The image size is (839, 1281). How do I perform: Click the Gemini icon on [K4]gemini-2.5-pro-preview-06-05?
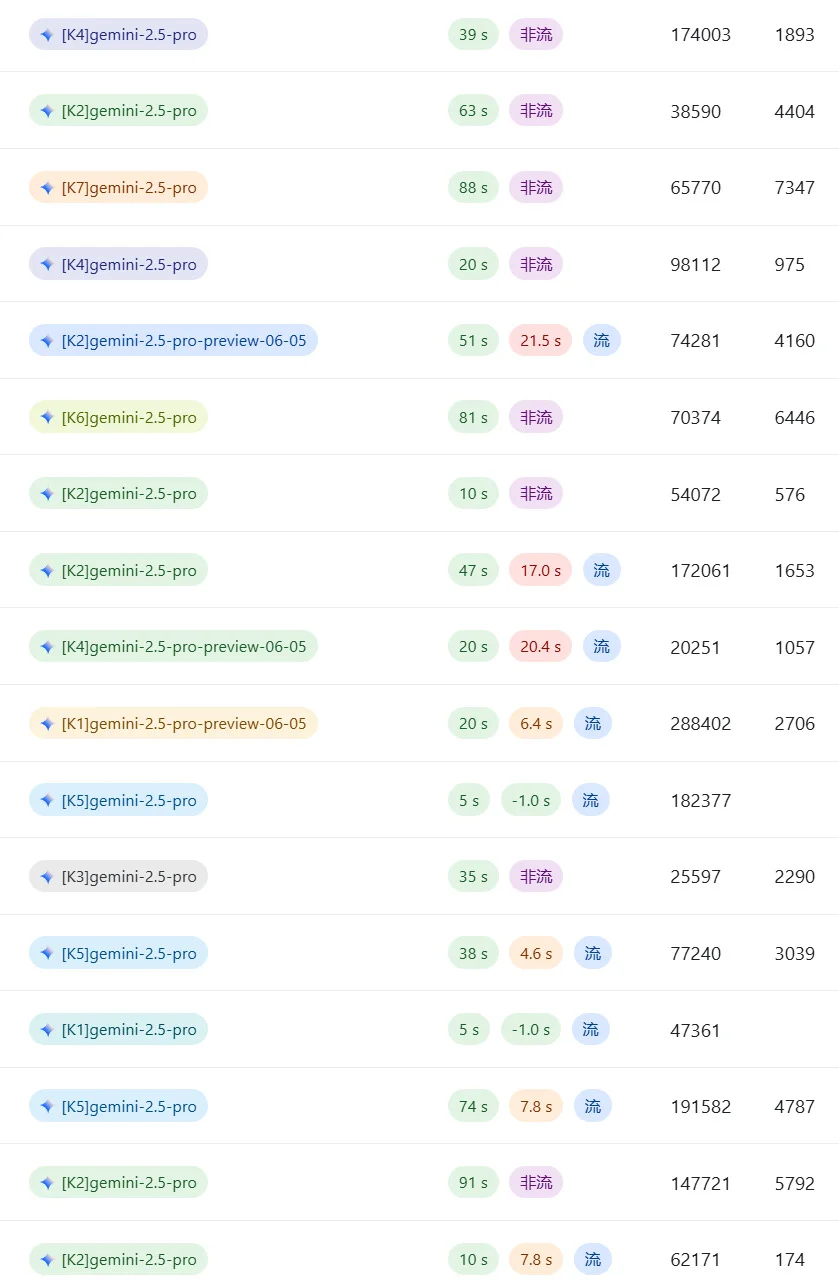coord(47,647)
